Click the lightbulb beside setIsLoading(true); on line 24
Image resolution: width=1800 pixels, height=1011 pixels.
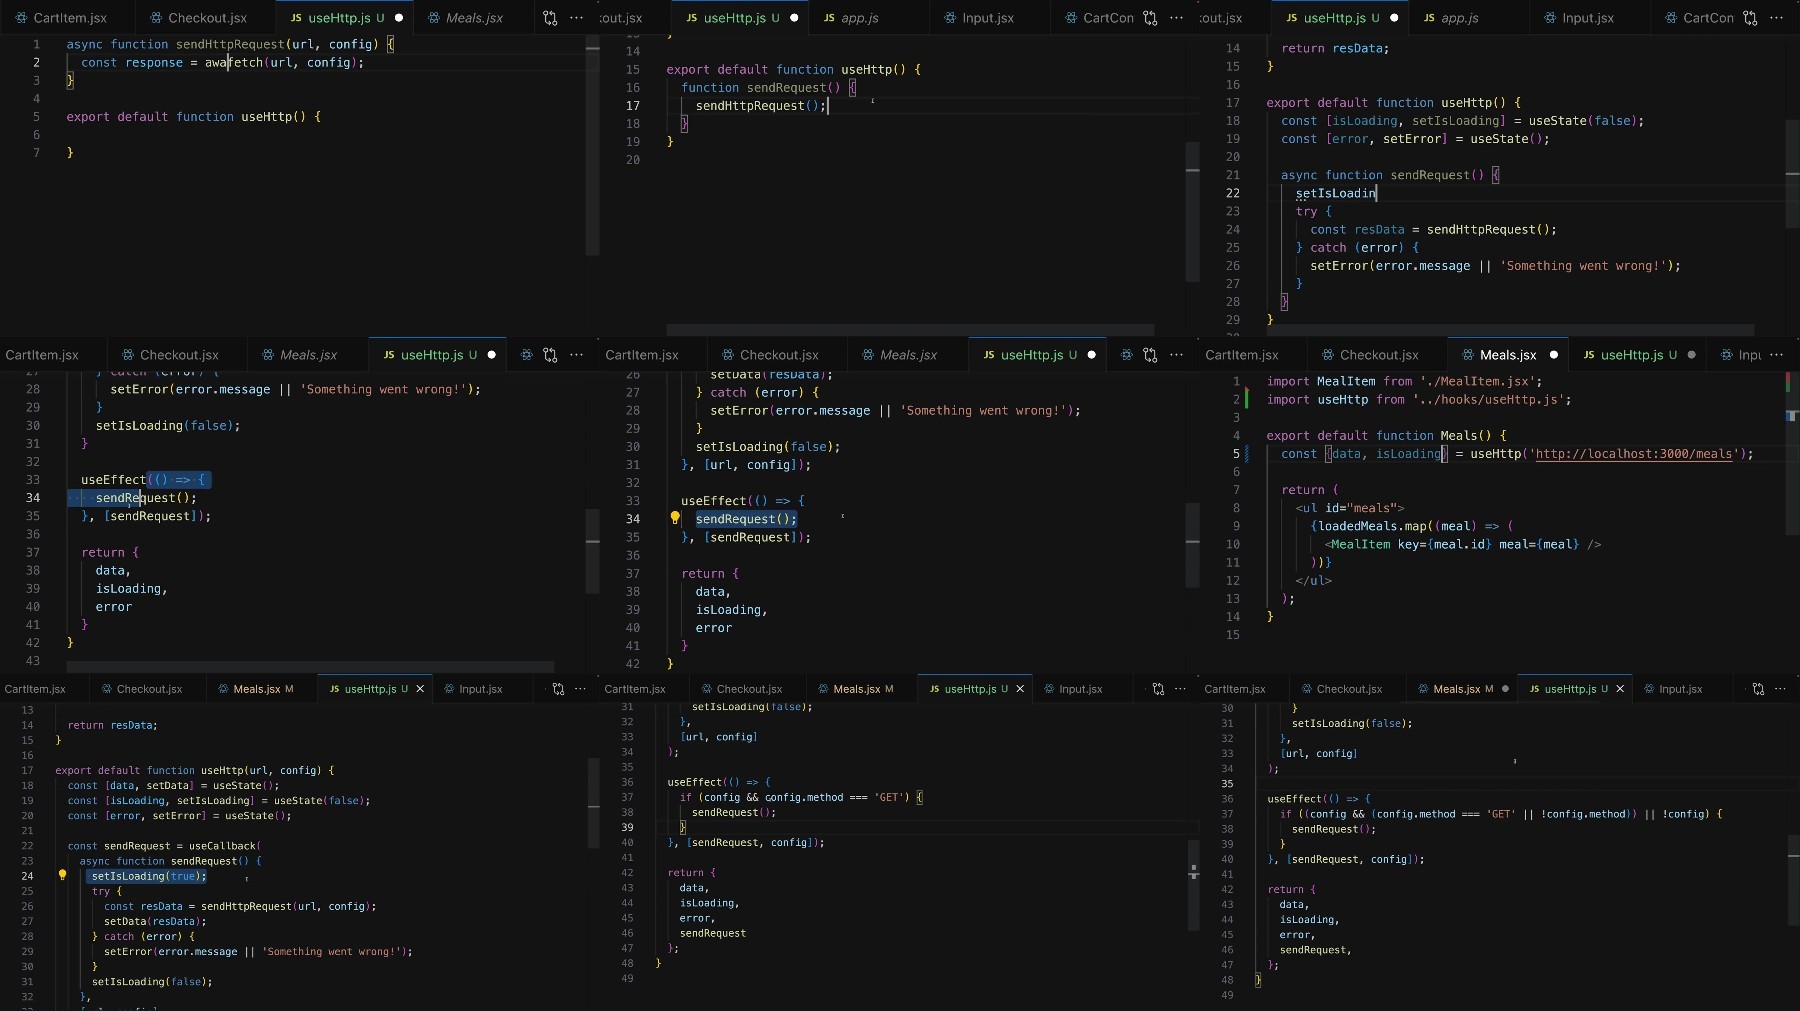click(62, 875)
